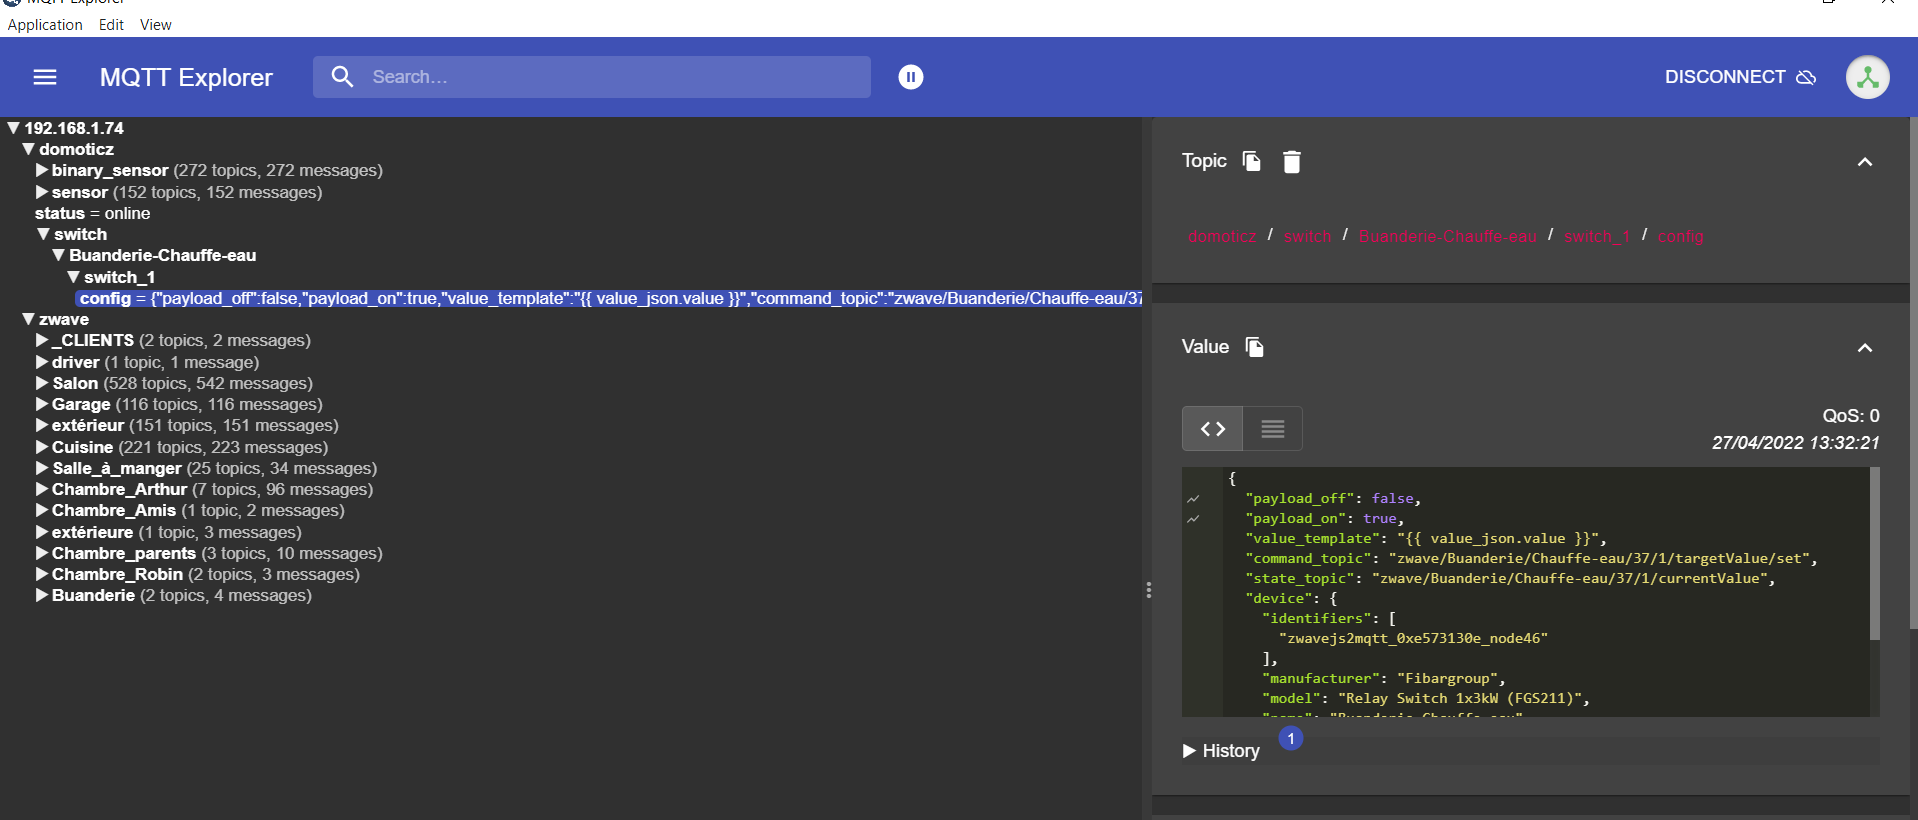The height and width of the screenshot is (820, 1918).
Task: Click switch_1 in topic breadcrumb
Action: (1597, 236)
